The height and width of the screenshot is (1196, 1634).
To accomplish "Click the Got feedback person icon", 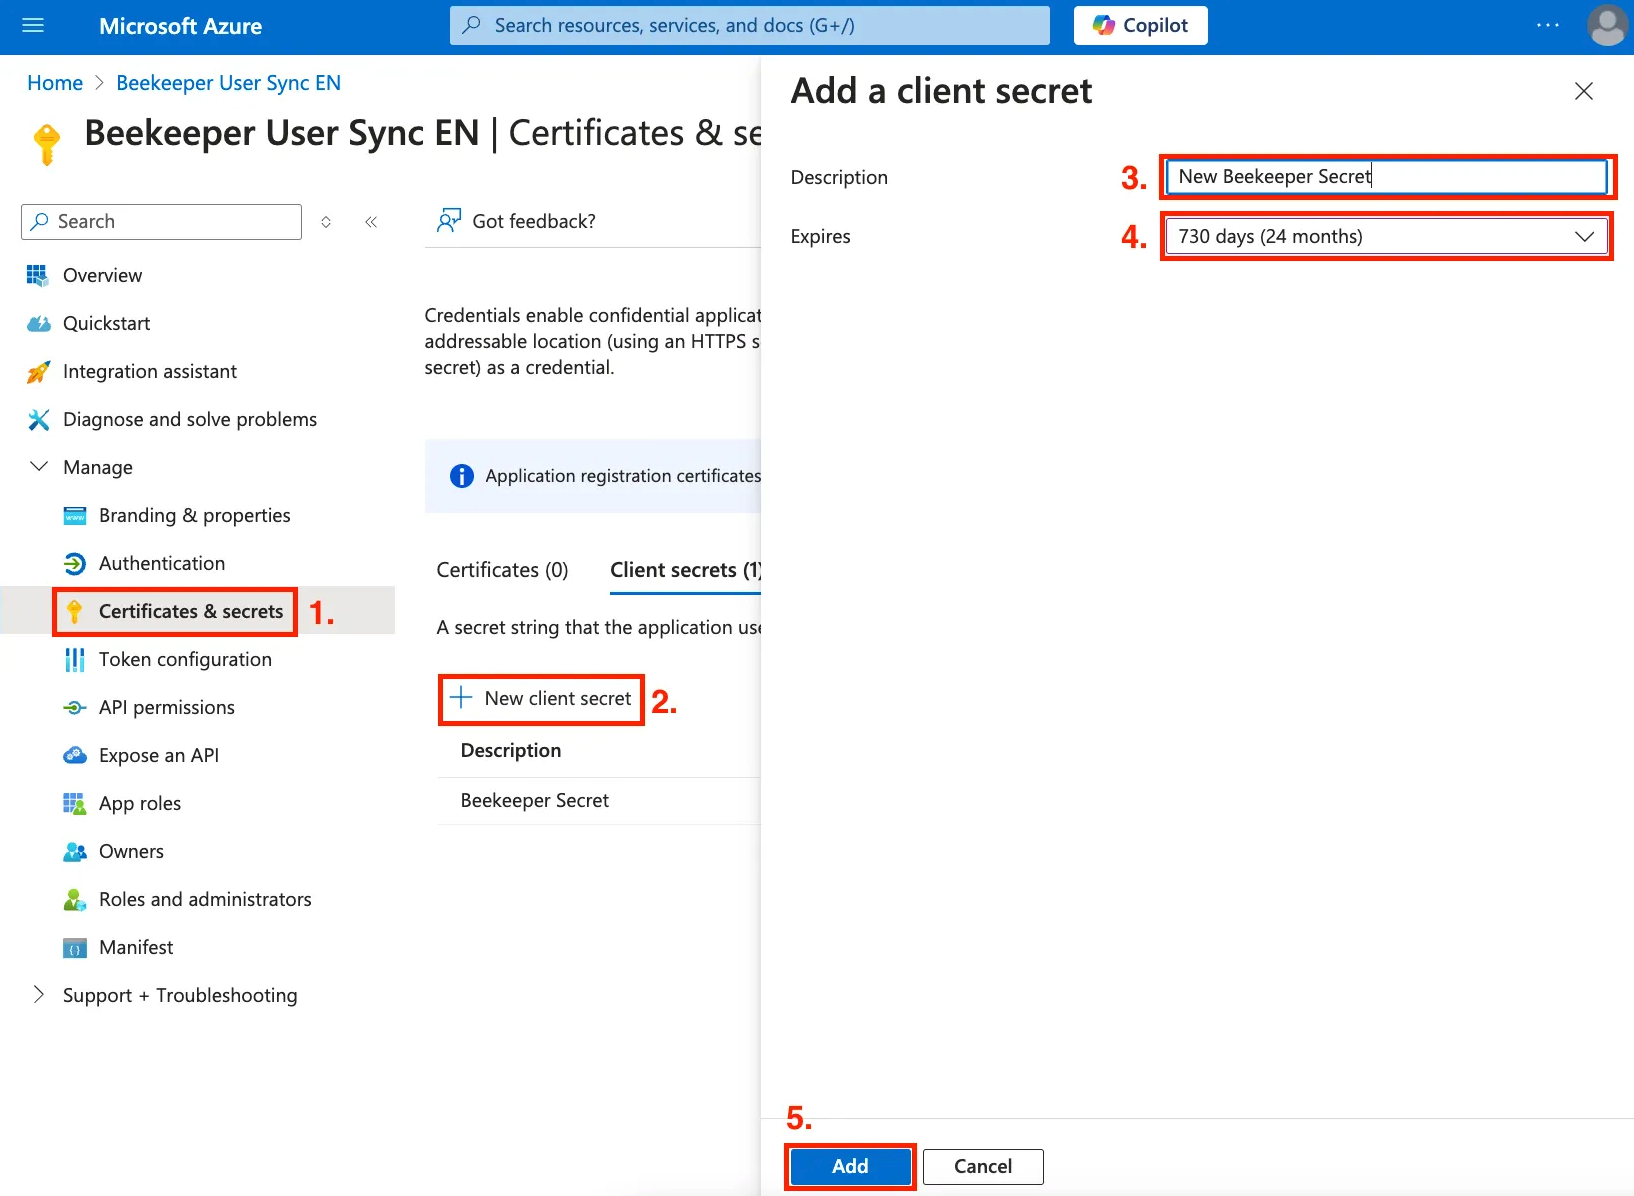I will coord(448,221).
